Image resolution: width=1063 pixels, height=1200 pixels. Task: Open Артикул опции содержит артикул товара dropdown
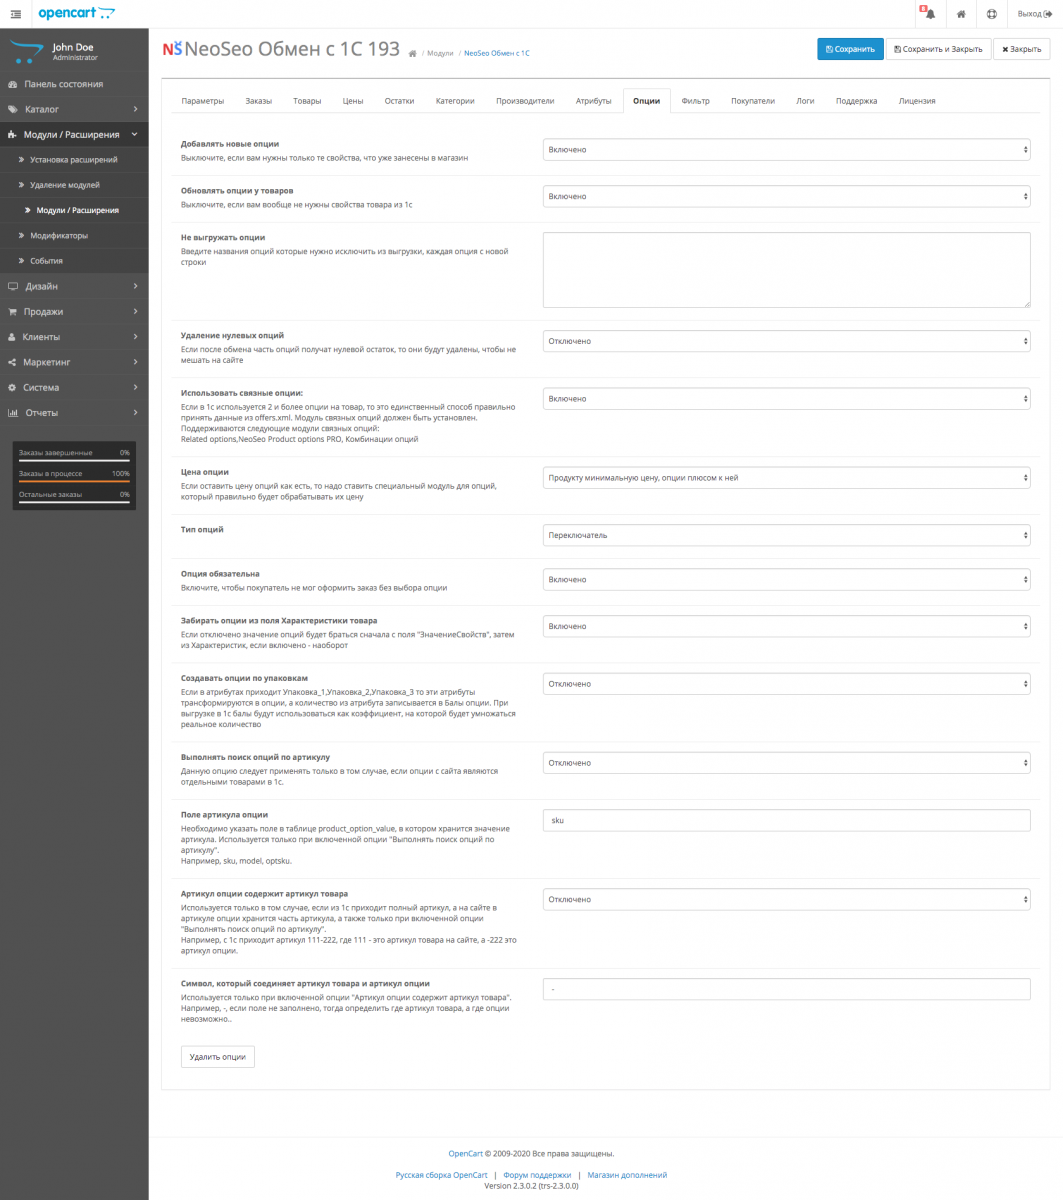click(786, 899)
